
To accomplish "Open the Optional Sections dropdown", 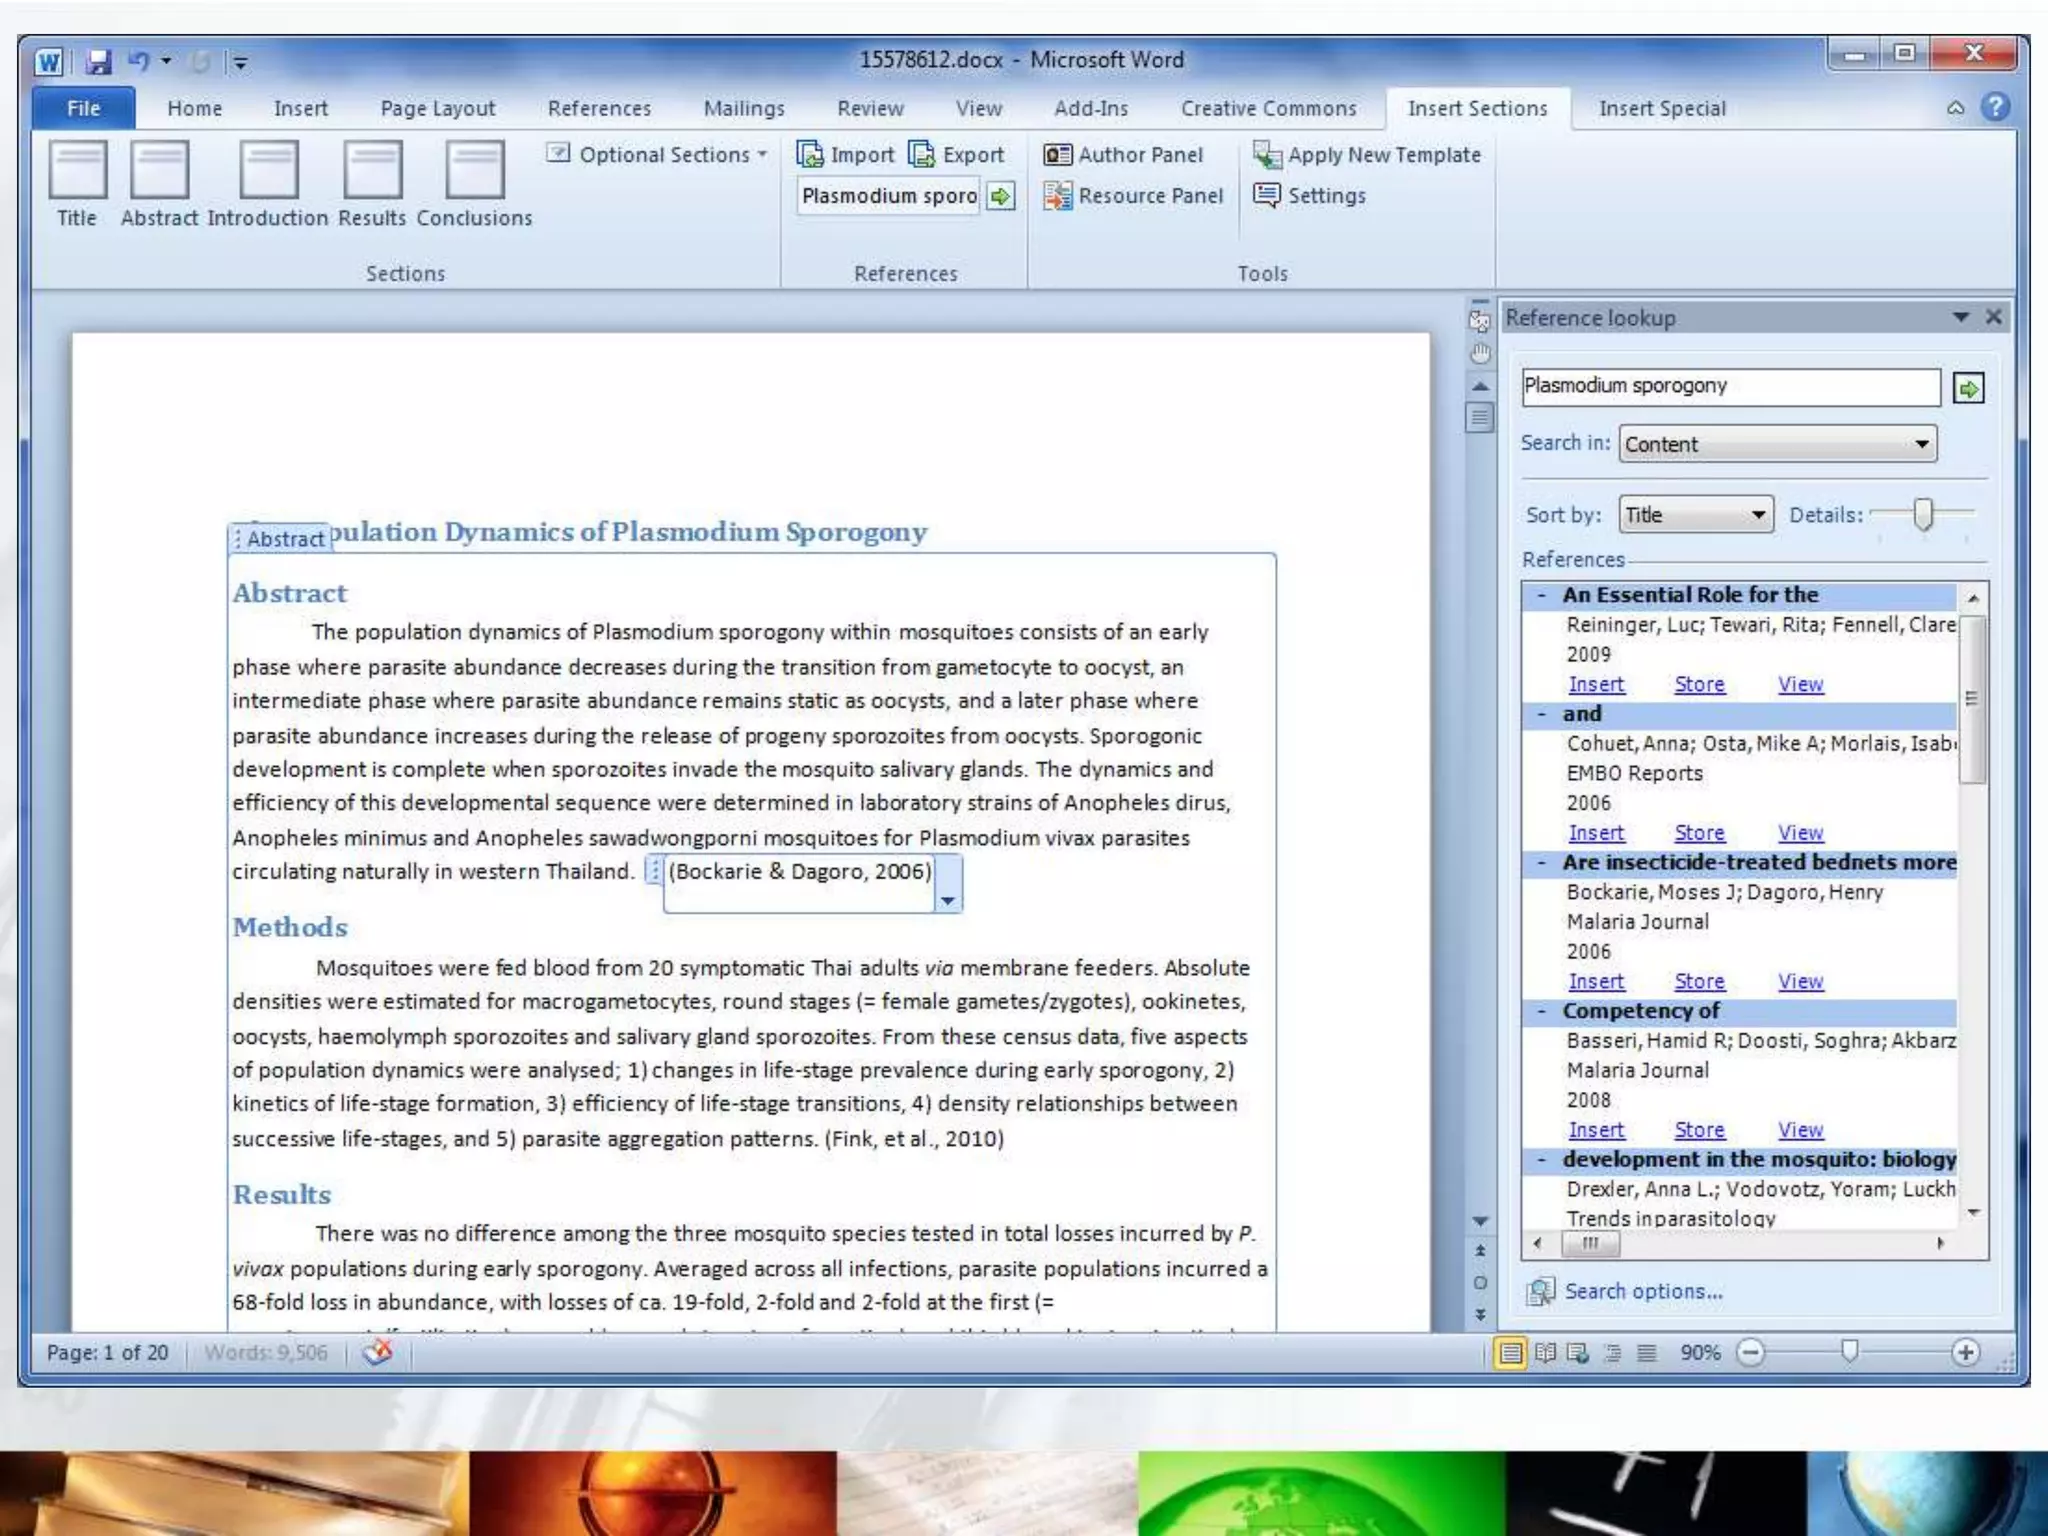I will pos(660,155).
